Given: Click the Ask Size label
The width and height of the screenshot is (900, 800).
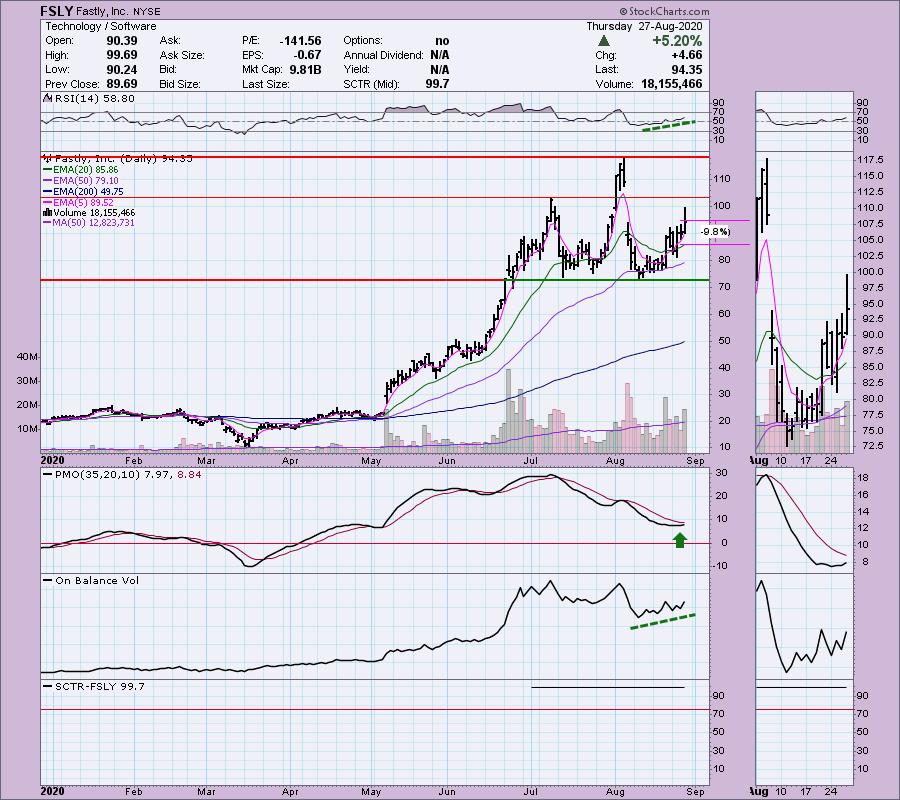Looking at the screenshot, I should 182,55.
